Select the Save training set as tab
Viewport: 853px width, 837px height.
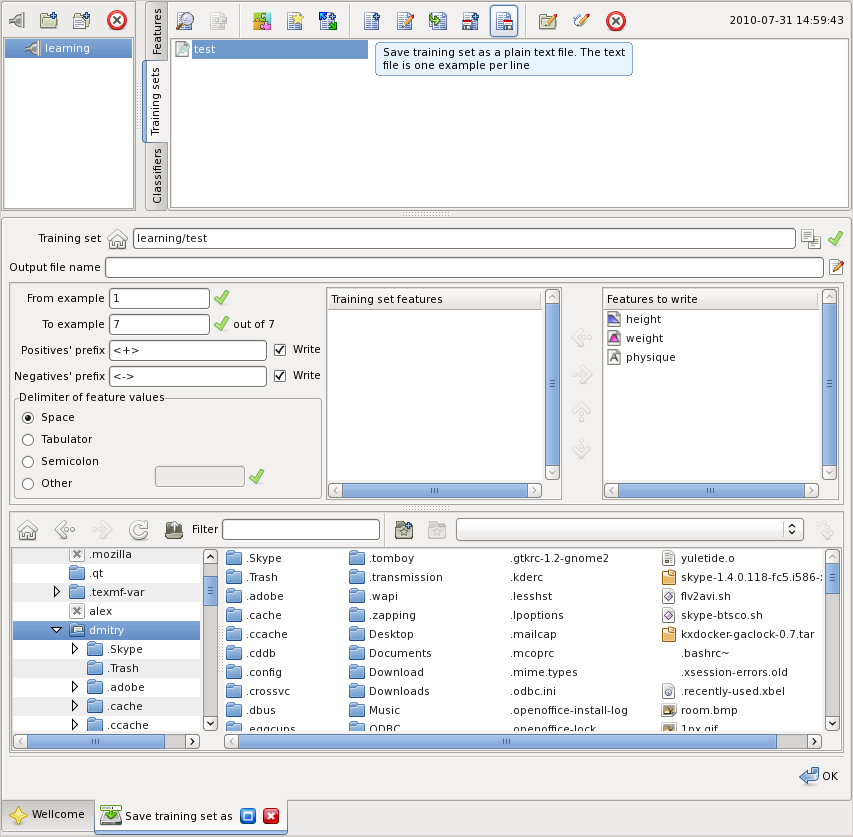coord(191,816)
